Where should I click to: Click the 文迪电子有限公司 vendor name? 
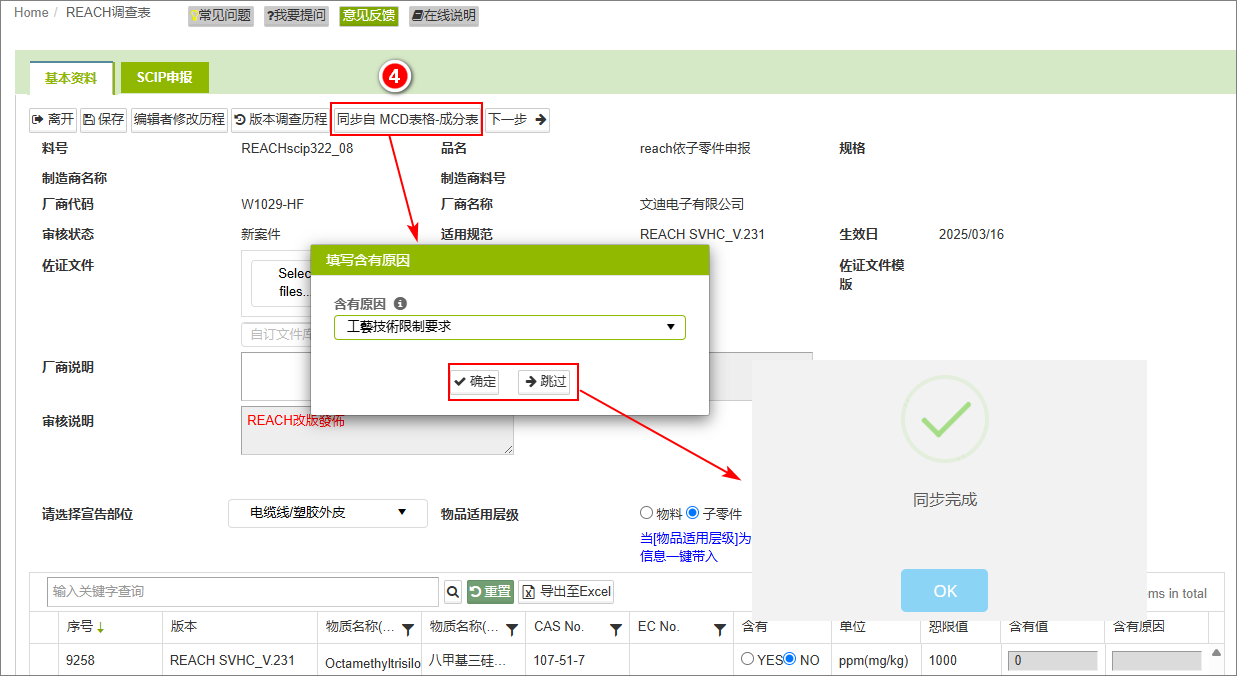click(692, 204)
